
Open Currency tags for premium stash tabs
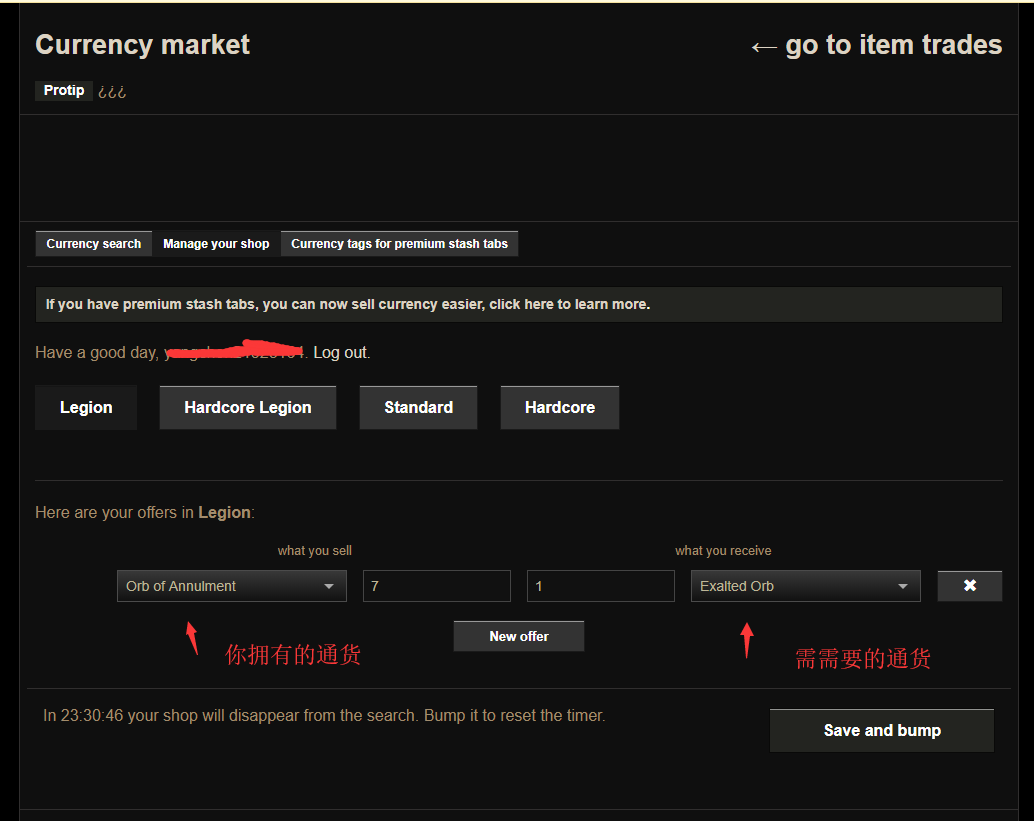point(399,244)
